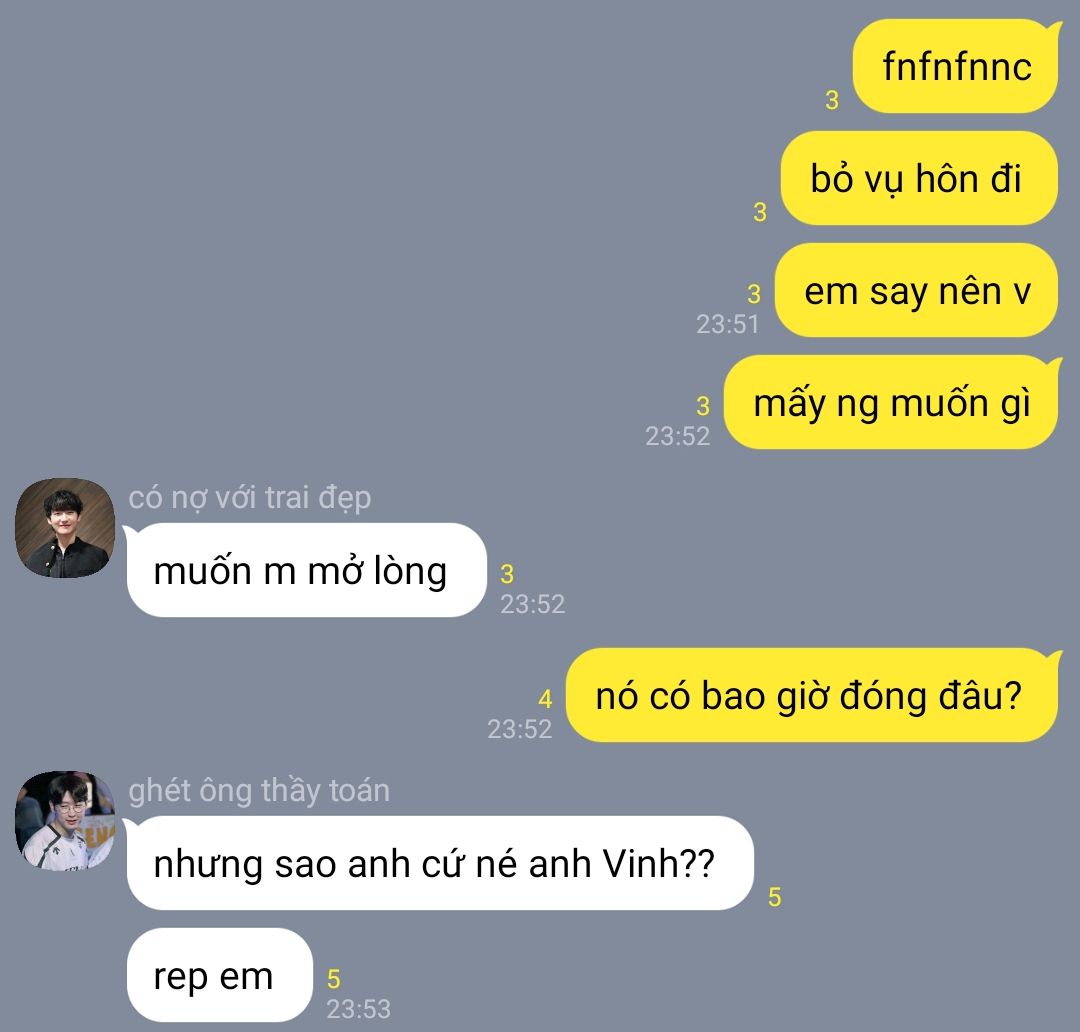The height and width of the screenshot is (1032, 1080).
Task: Select the "nhưng sao anh cứ né anh Vinh??" bubble
Action: point(439,863)
